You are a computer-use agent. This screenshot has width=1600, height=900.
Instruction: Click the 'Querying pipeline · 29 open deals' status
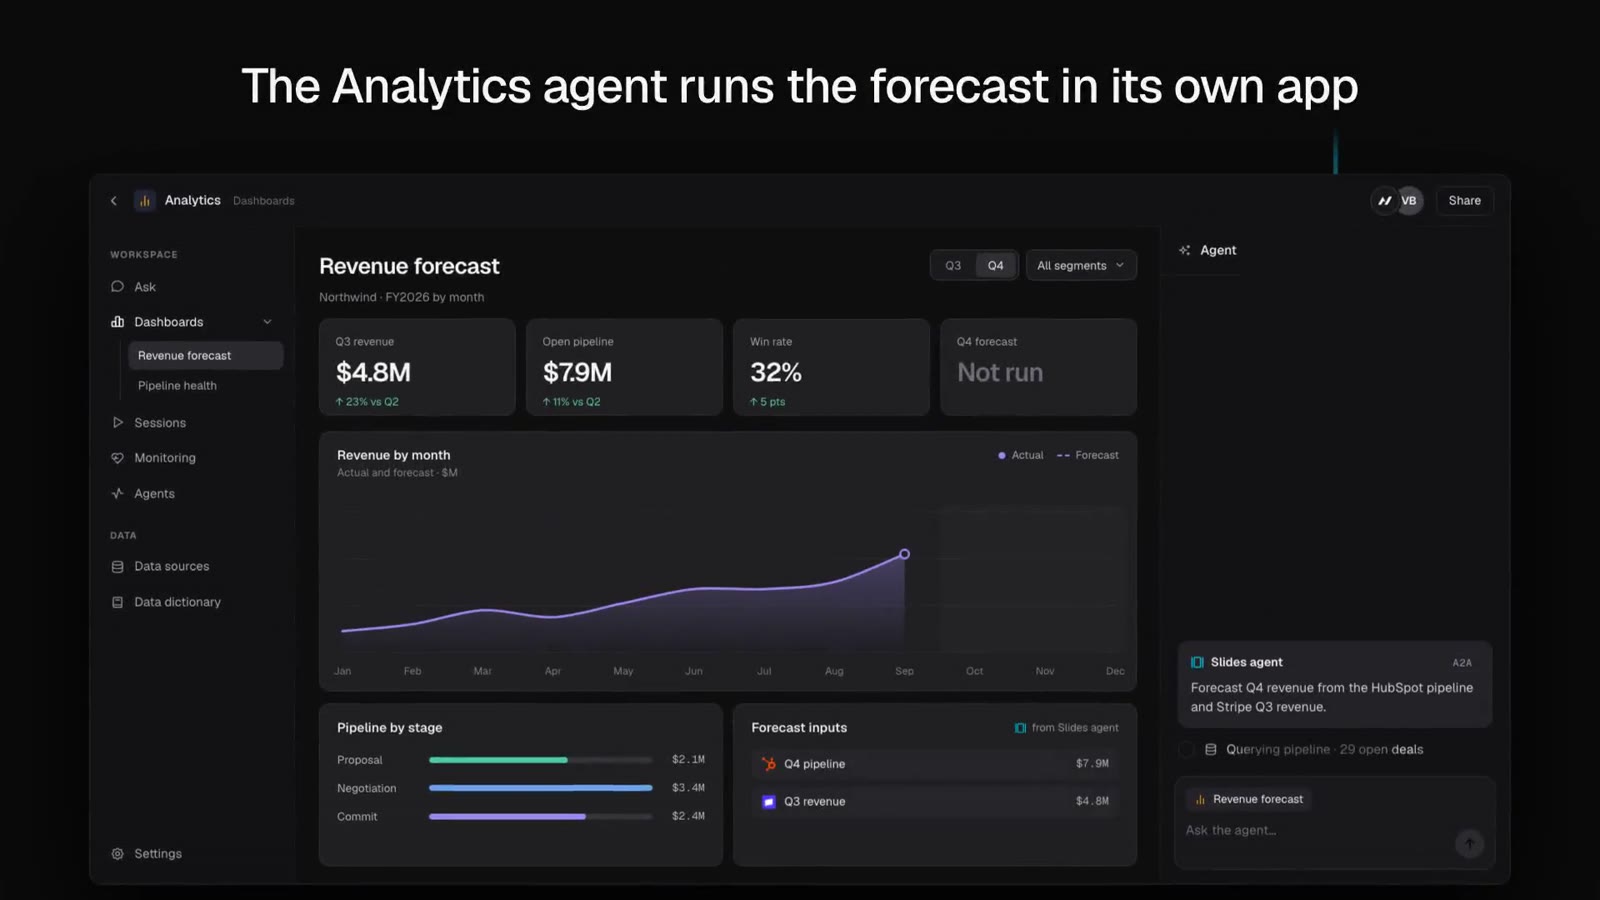1324,750
